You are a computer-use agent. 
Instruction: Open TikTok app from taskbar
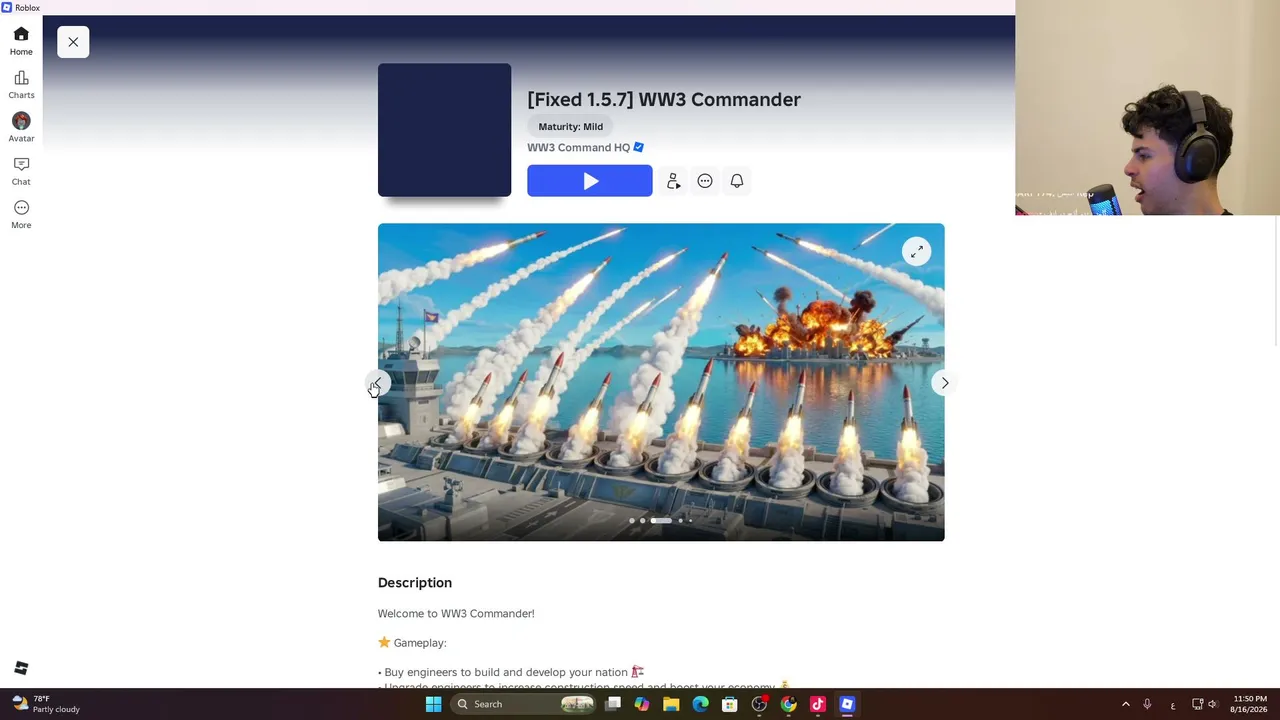click(x=818, y=704)
